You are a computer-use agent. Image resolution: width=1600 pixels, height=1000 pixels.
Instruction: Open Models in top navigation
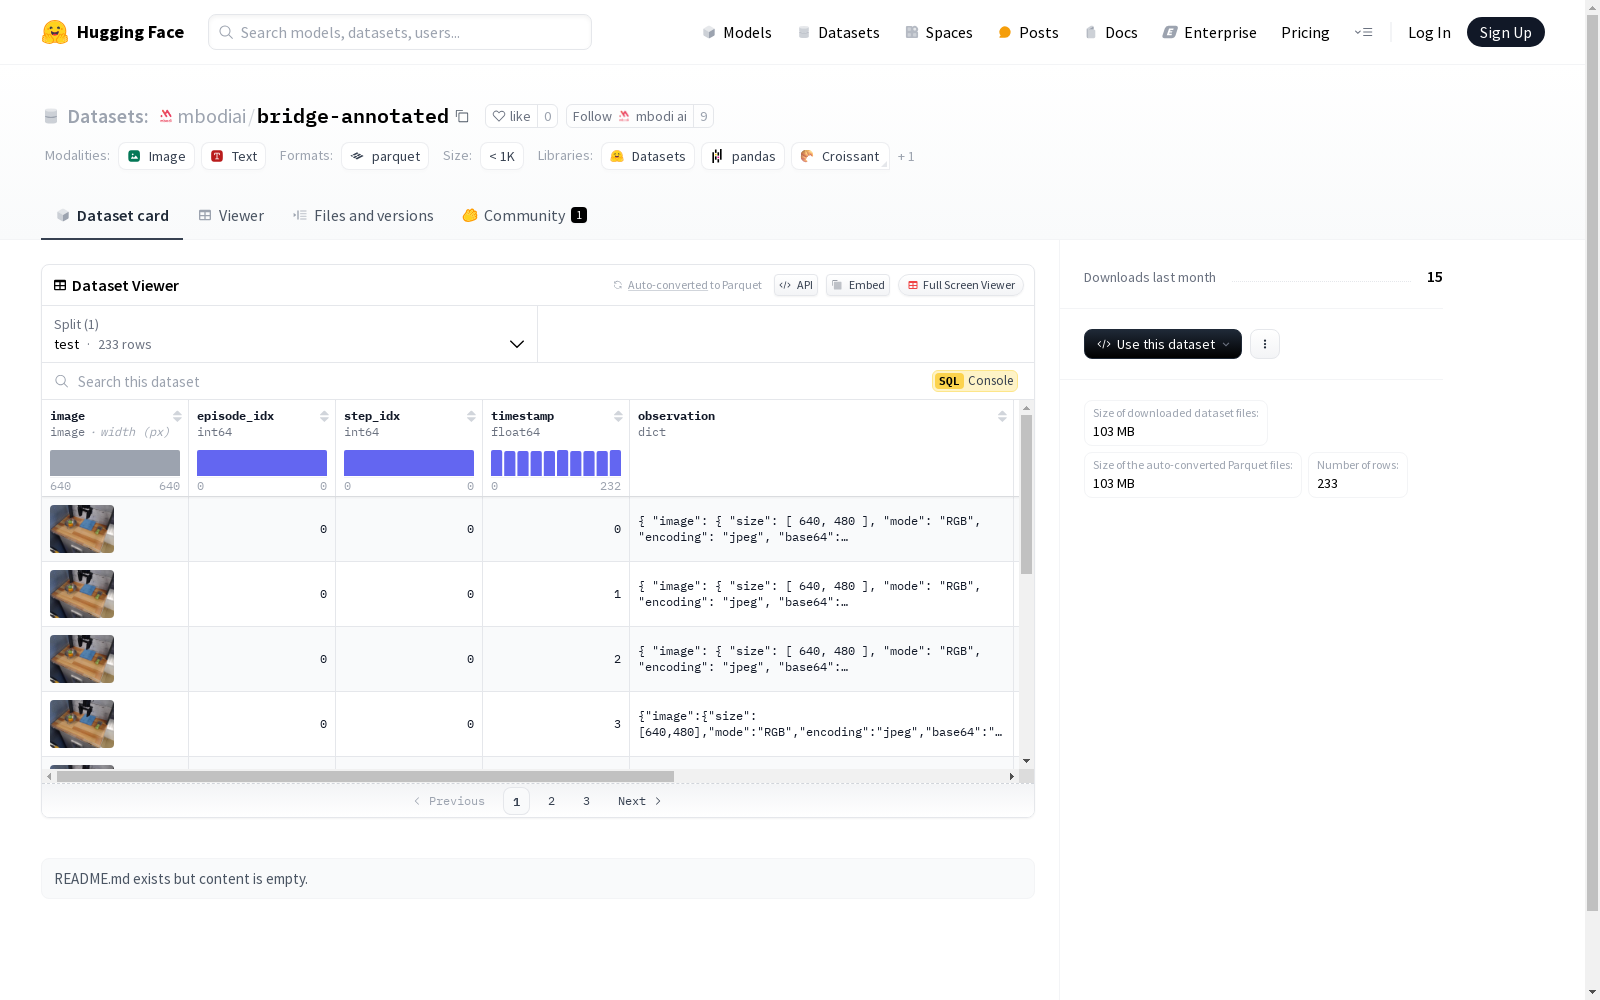[737, 32]
